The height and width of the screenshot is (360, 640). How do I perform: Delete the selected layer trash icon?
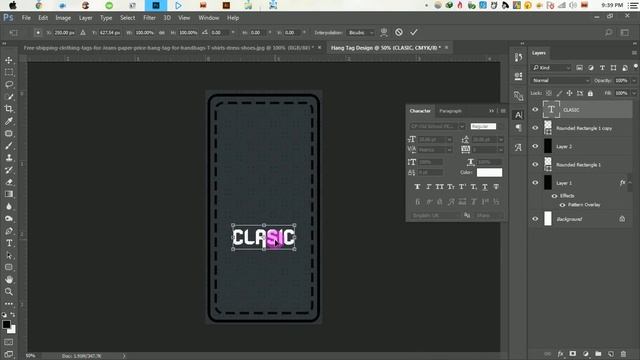coord(623,353)
